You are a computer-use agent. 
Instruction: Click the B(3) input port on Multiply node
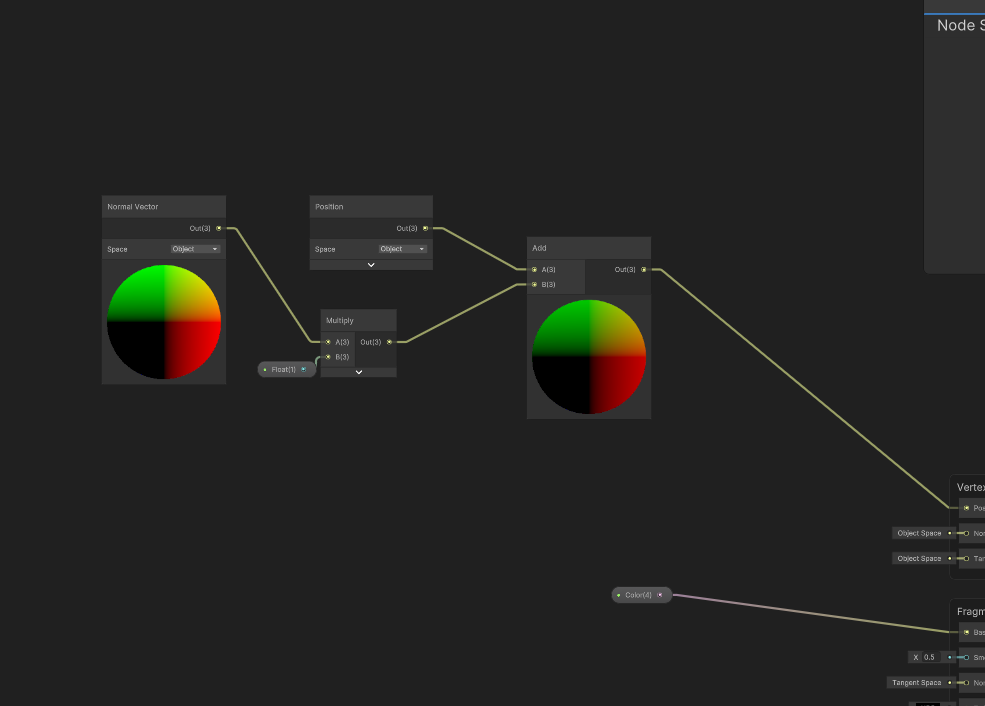328,357
